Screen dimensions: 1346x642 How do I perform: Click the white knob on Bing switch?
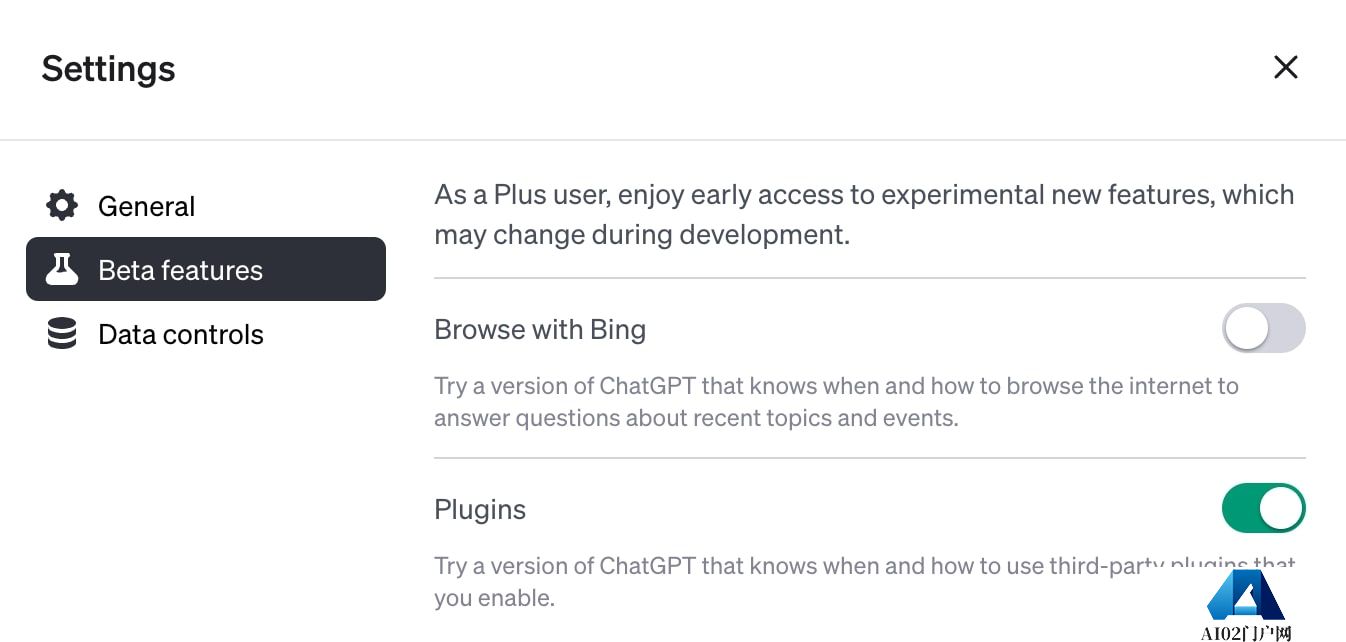coord(1247,328)
